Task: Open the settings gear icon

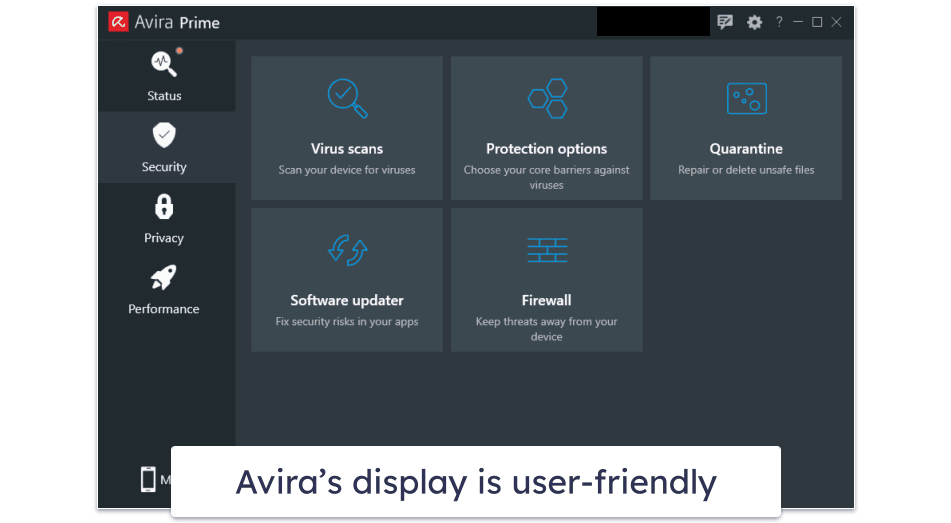Action: (x=754, y=22)
